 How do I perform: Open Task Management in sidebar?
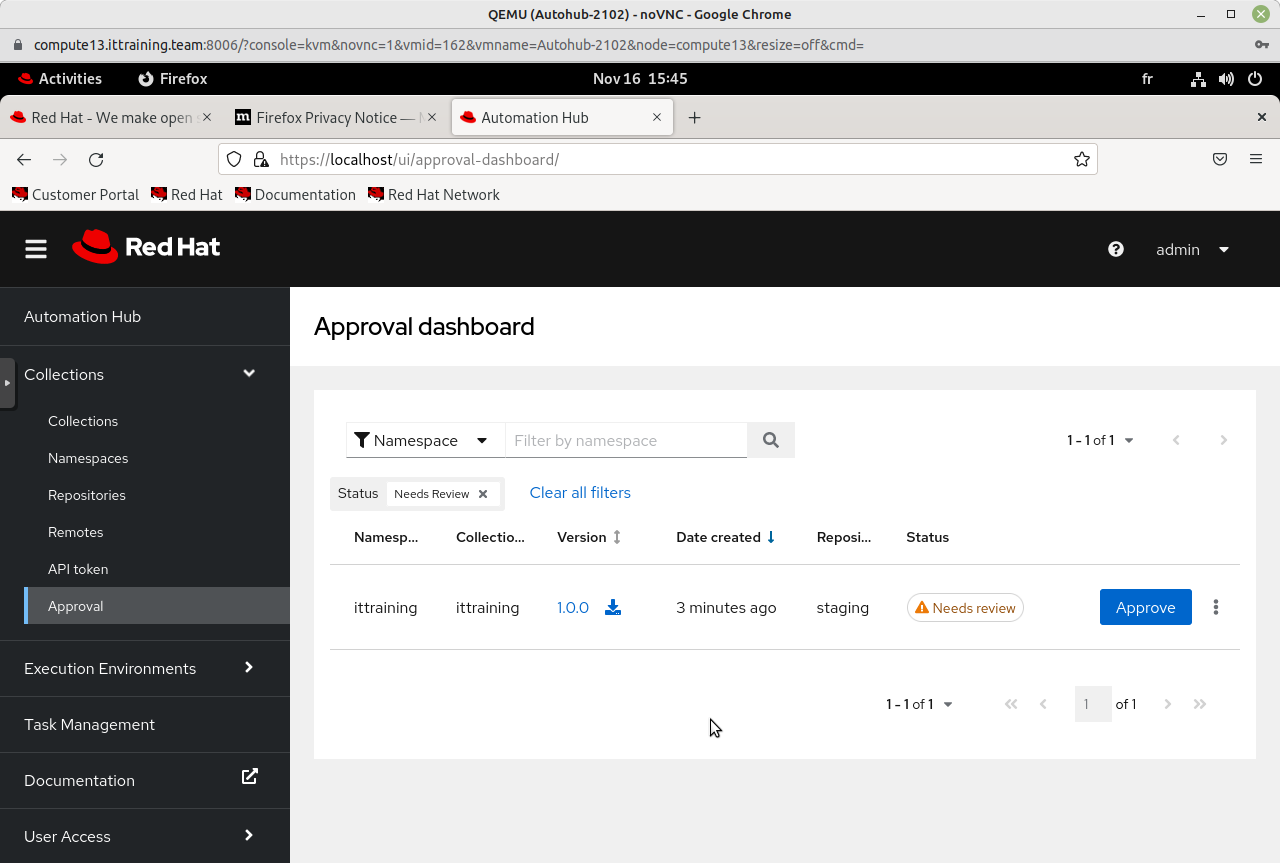pos(145,724)
